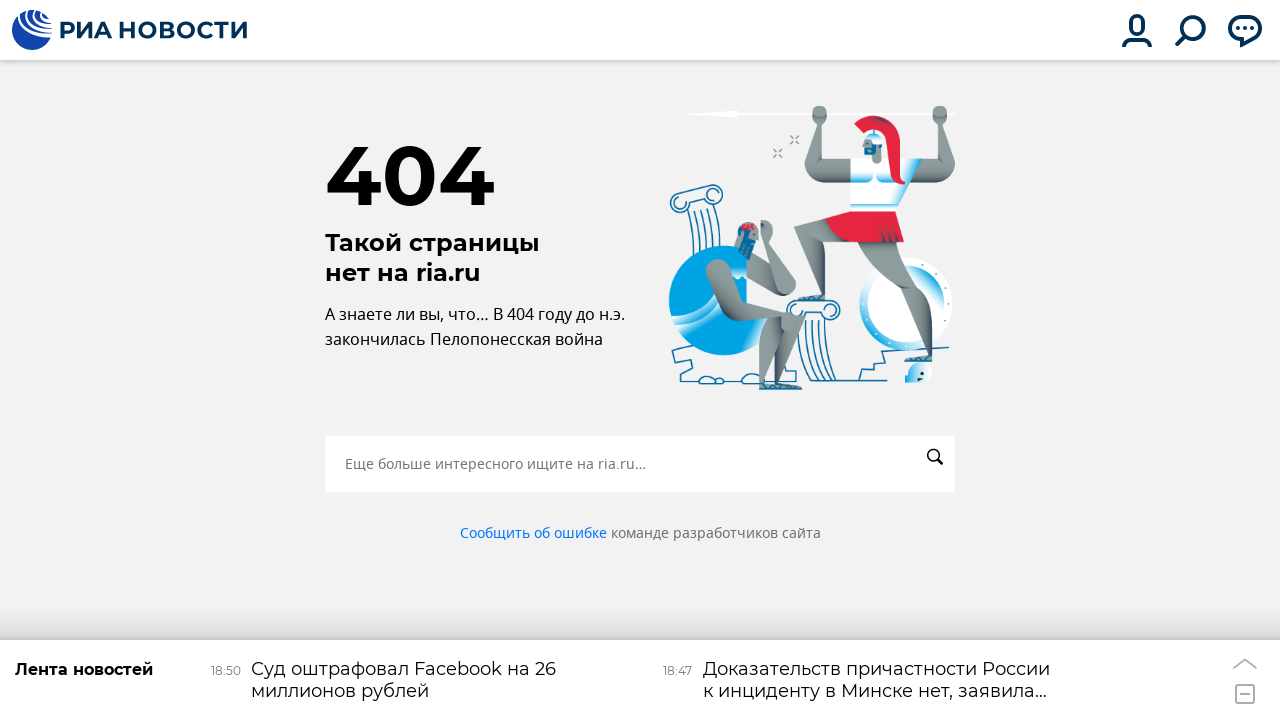Open the chat bubble icon

[x=1245, y=31]
